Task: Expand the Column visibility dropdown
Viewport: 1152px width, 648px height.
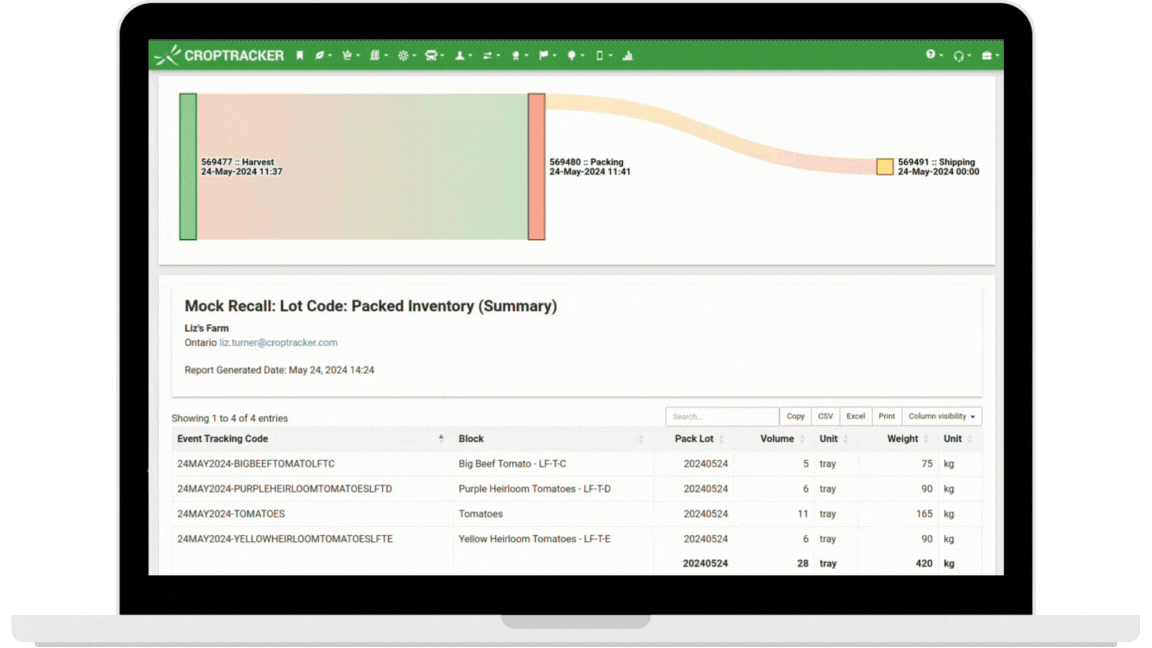Action: coord(942,417)
